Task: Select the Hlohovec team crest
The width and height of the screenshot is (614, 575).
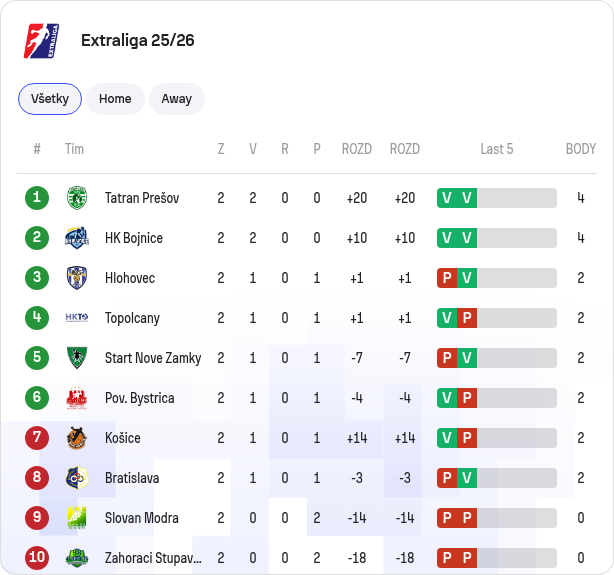Action: [77, 278]
